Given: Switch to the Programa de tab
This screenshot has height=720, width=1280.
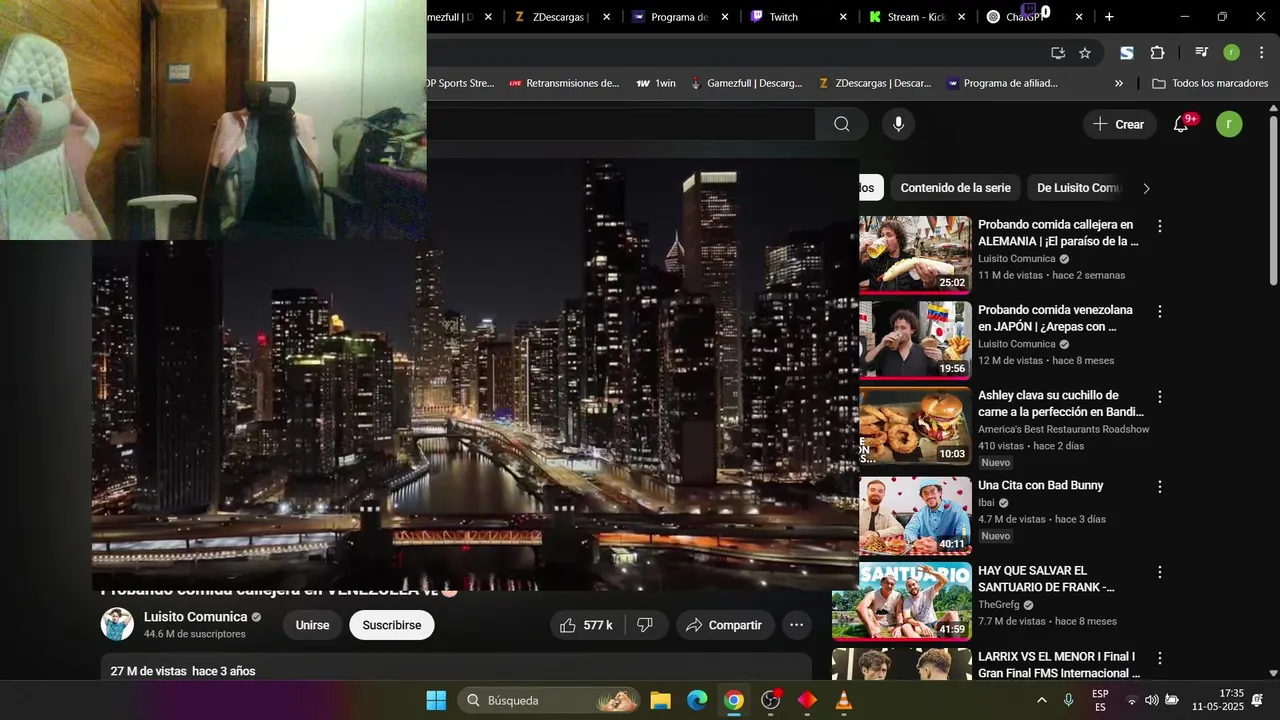Looking at the screenshot, I should [679, 17].
